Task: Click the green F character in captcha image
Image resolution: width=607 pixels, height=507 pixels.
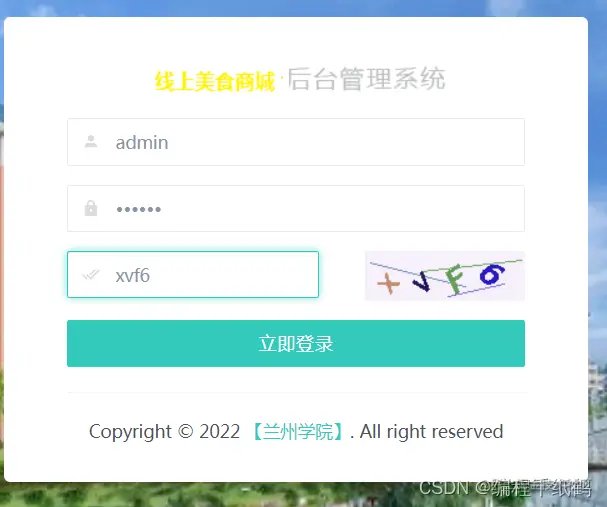Action: point(454,279)
